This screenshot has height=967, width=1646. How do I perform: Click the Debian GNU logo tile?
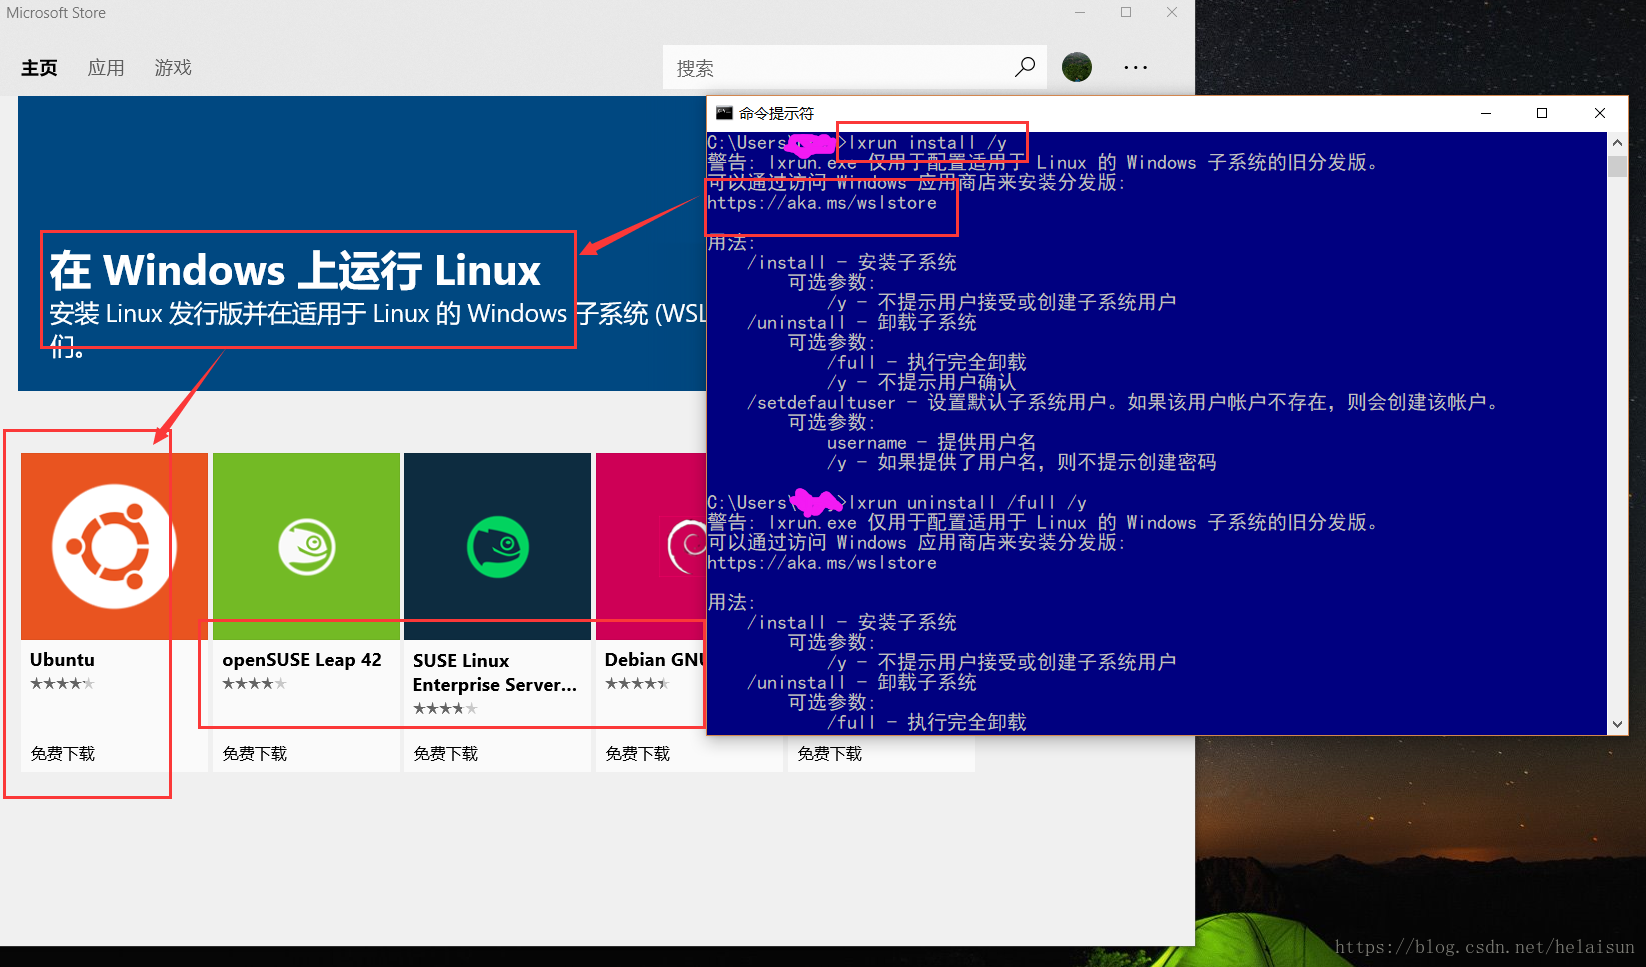click(x=651, y=546)
